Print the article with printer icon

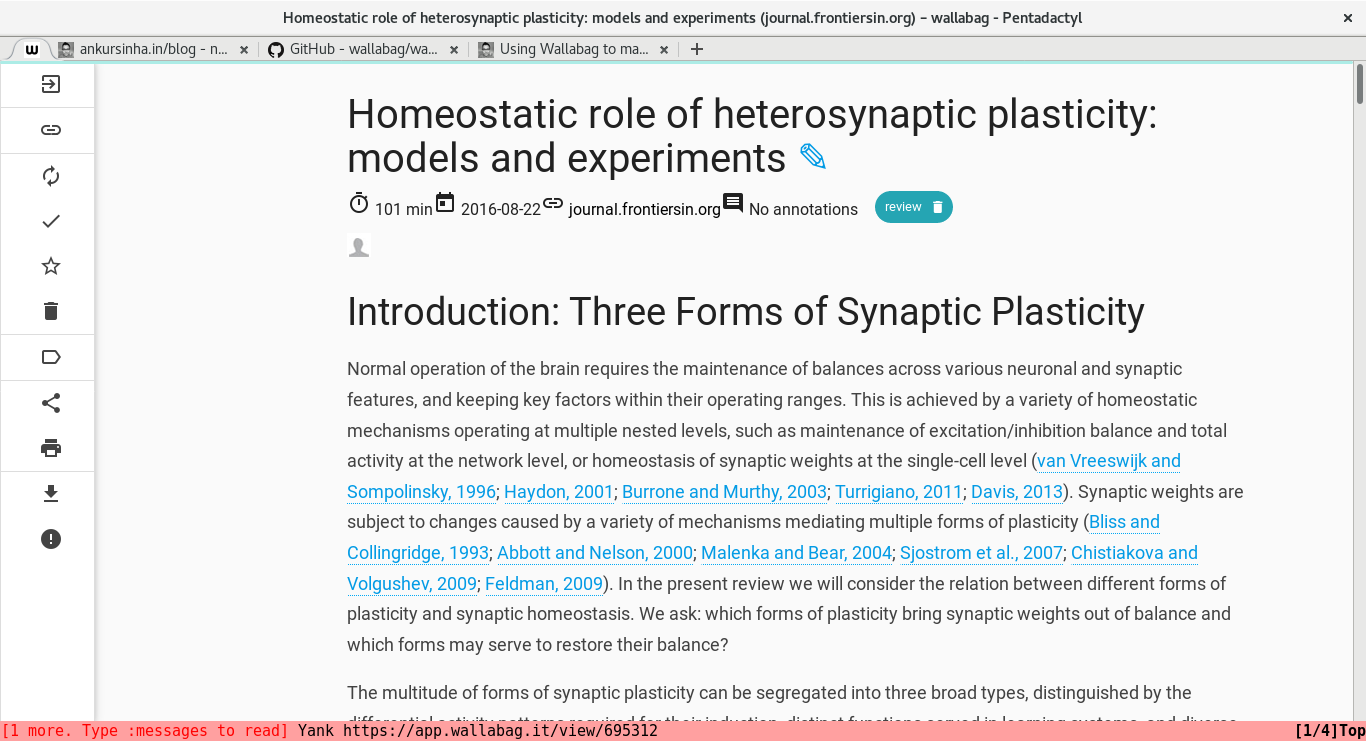click(x=51, y=448)
